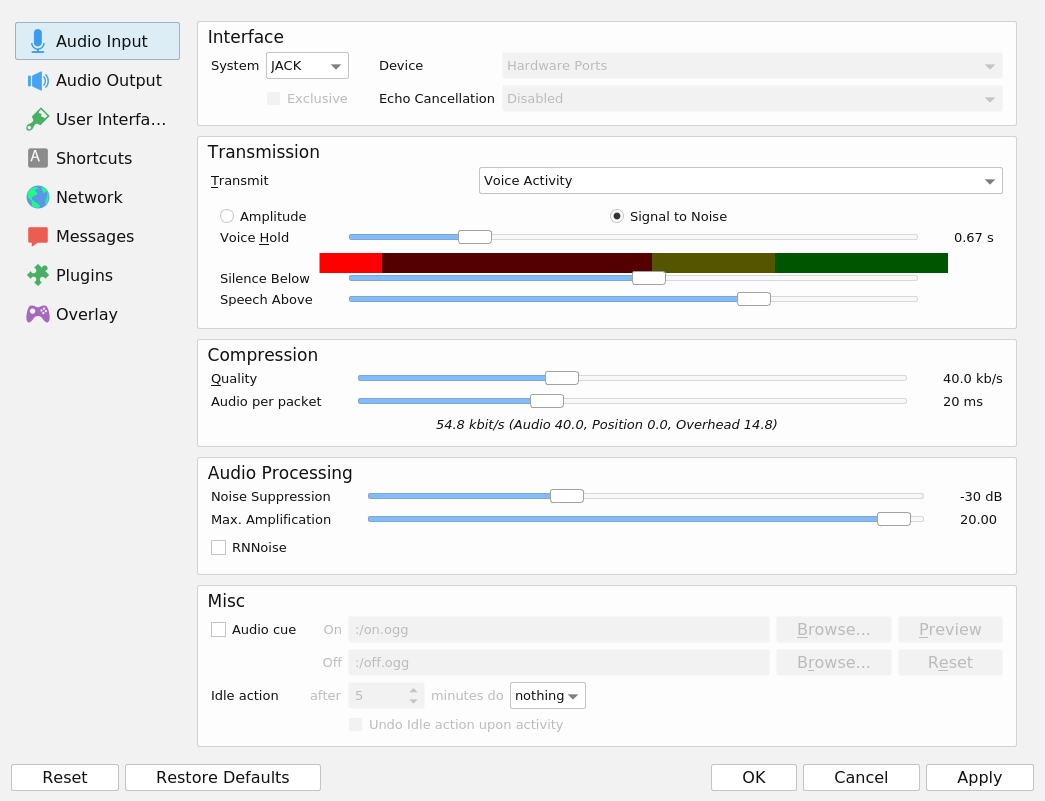
Task: Enable the RNNoise checkbox
Action: 219,547
